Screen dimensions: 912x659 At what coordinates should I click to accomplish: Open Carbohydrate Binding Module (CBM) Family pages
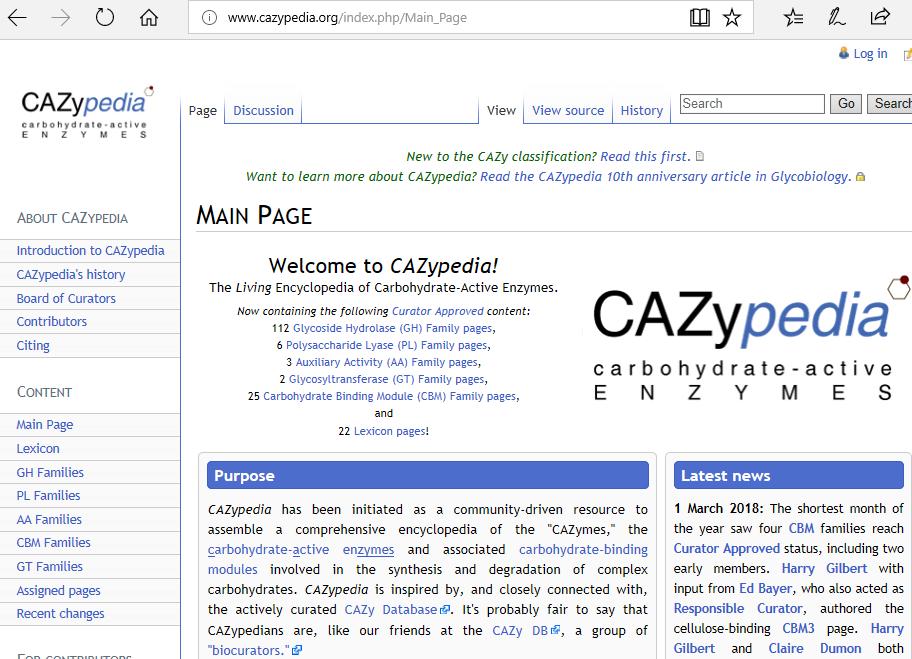(390, 396)
